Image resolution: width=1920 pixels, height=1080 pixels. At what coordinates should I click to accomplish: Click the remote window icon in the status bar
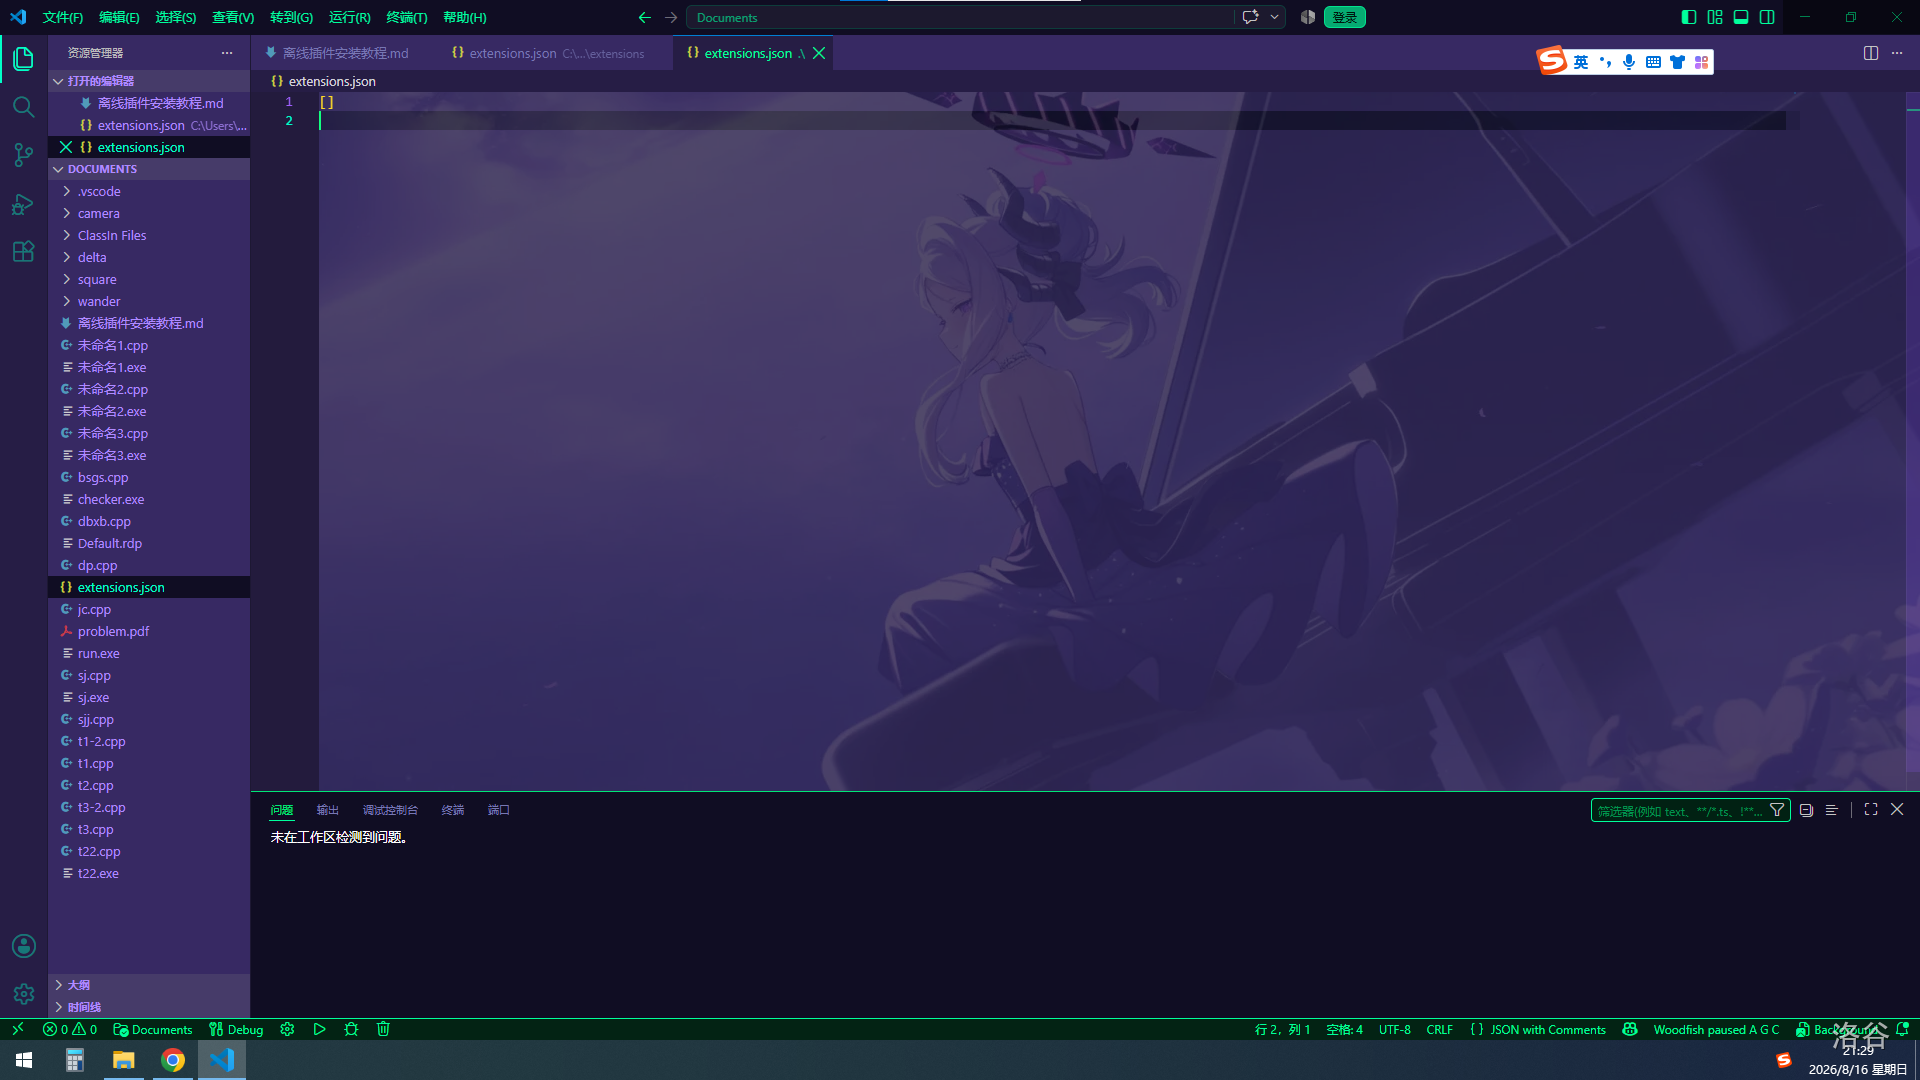(17, 1029)
